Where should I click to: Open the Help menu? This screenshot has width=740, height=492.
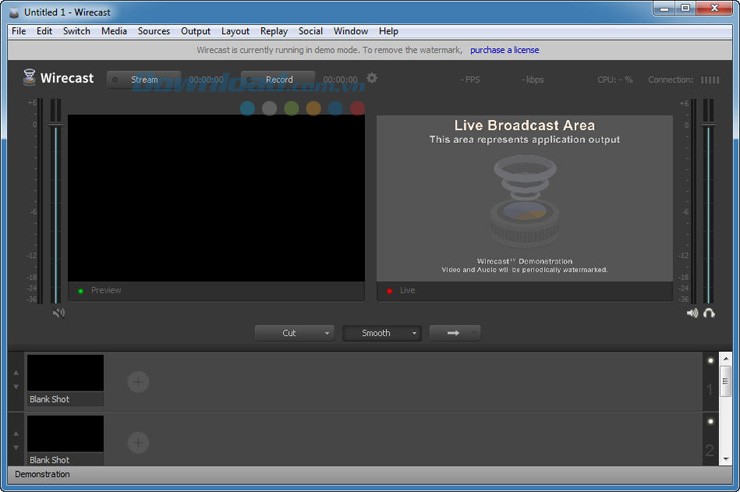tap(388, 31)
